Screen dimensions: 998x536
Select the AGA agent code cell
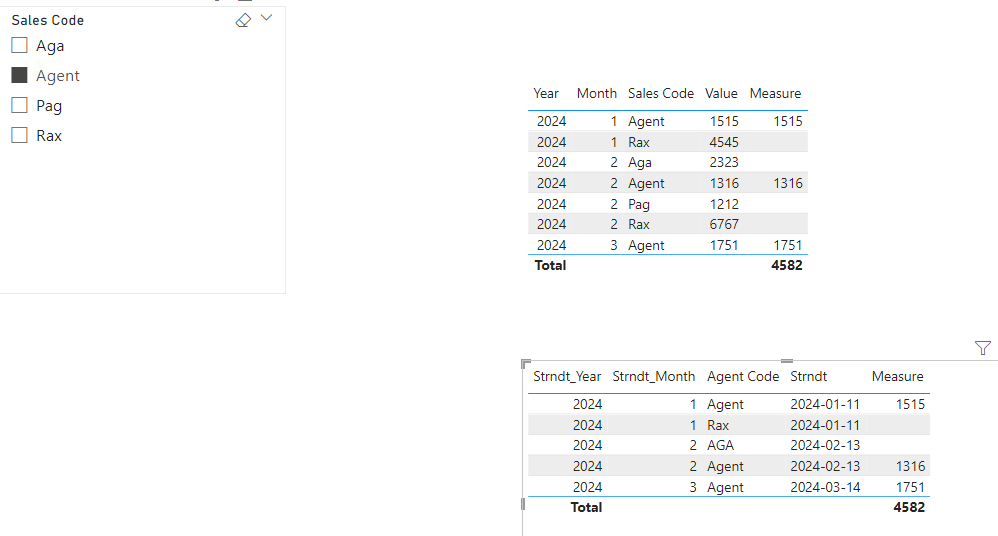pos(720,446)
